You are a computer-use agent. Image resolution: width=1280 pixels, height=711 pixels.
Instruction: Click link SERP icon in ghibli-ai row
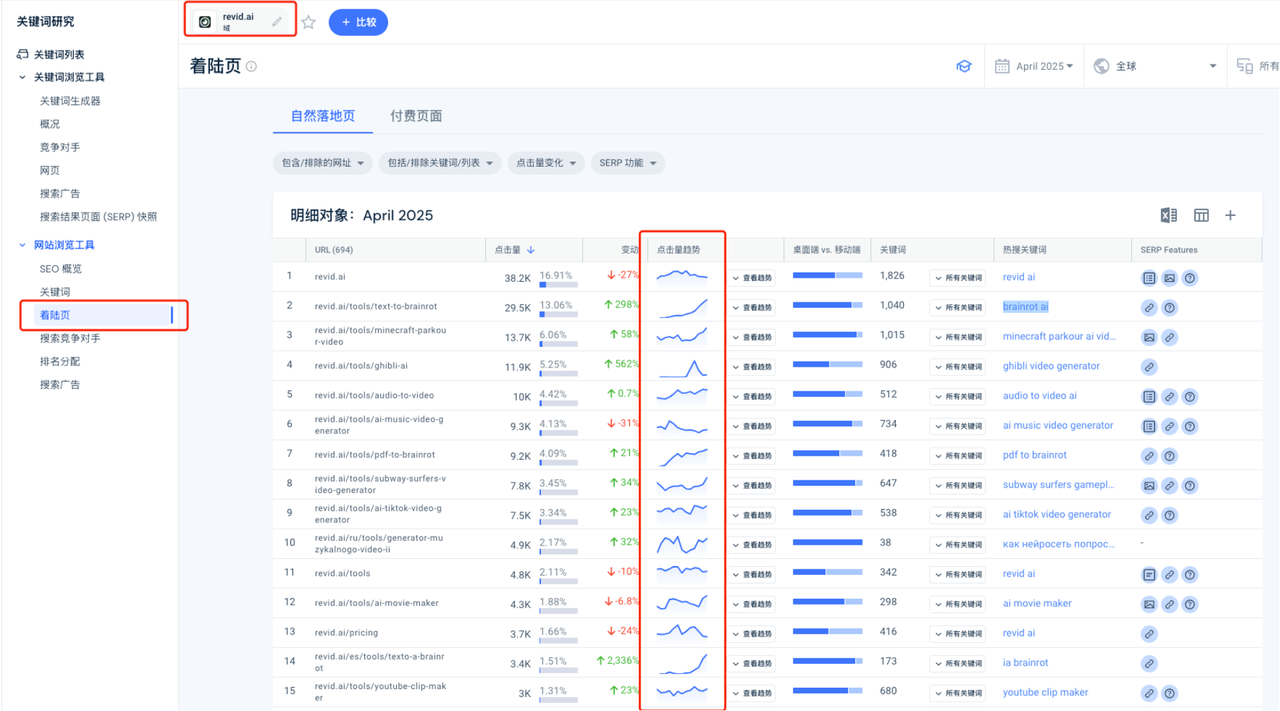(1149, 367)
